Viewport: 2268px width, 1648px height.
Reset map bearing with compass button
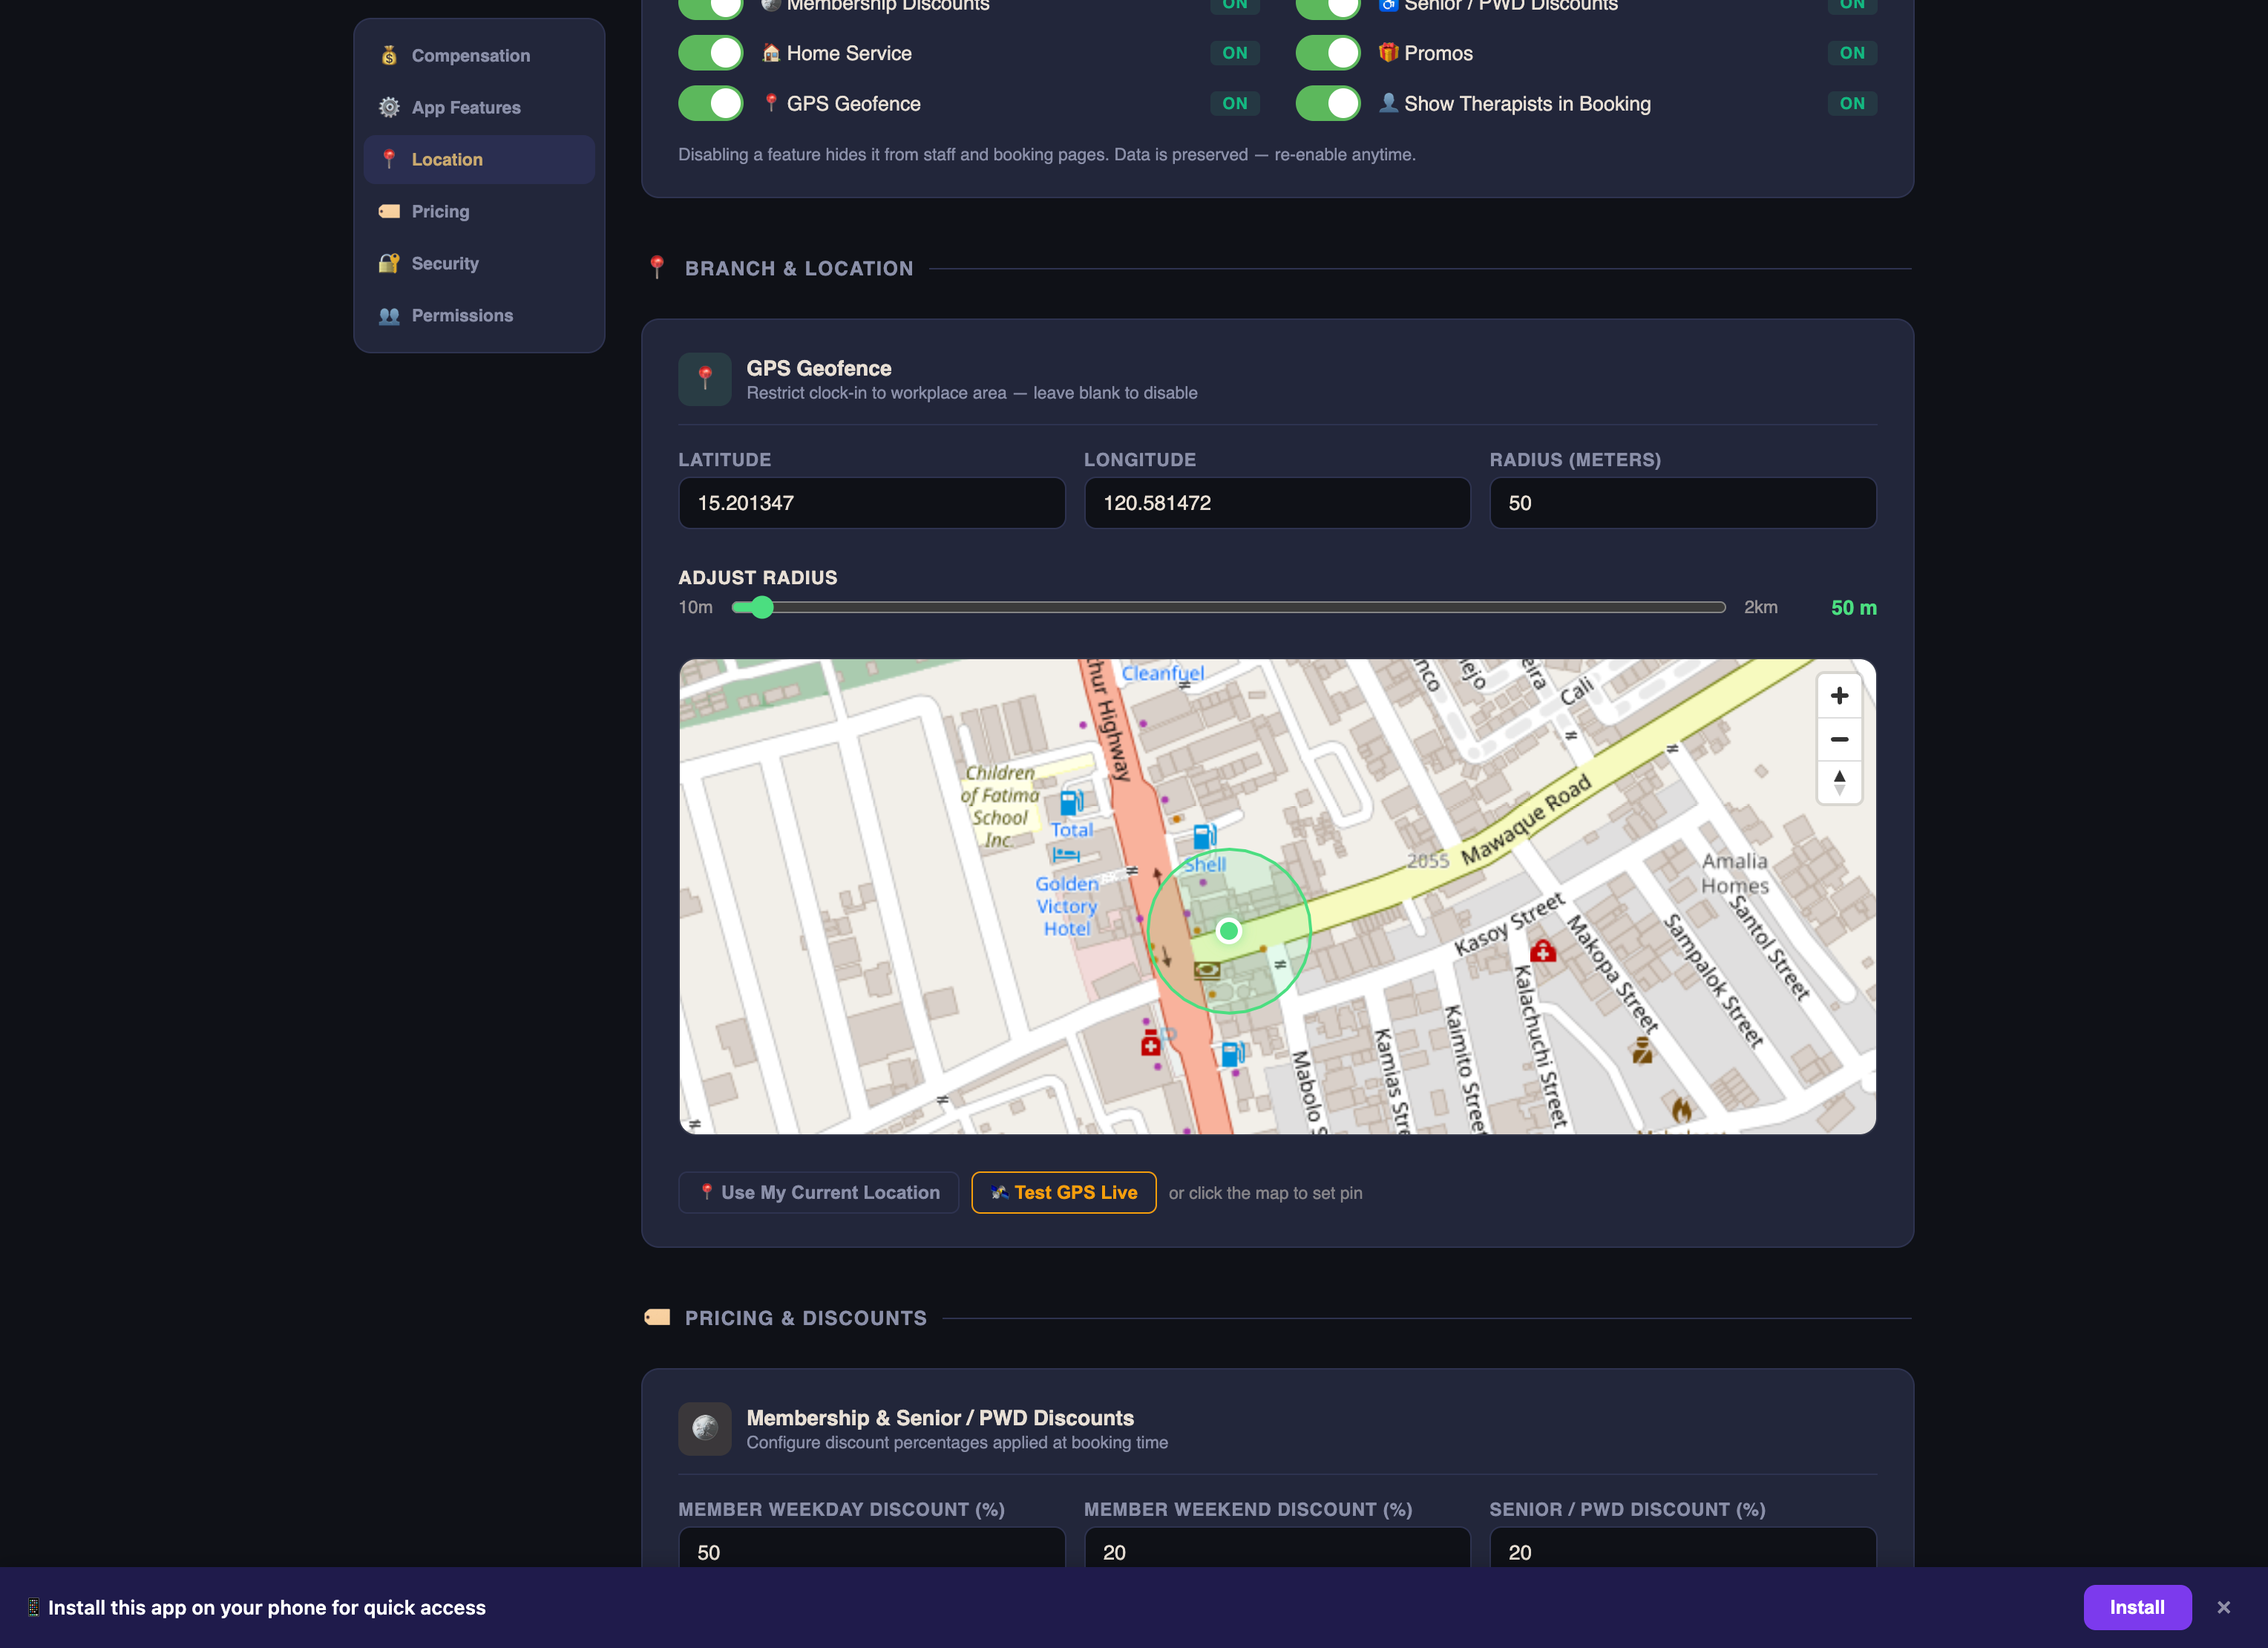[1839, 782]
